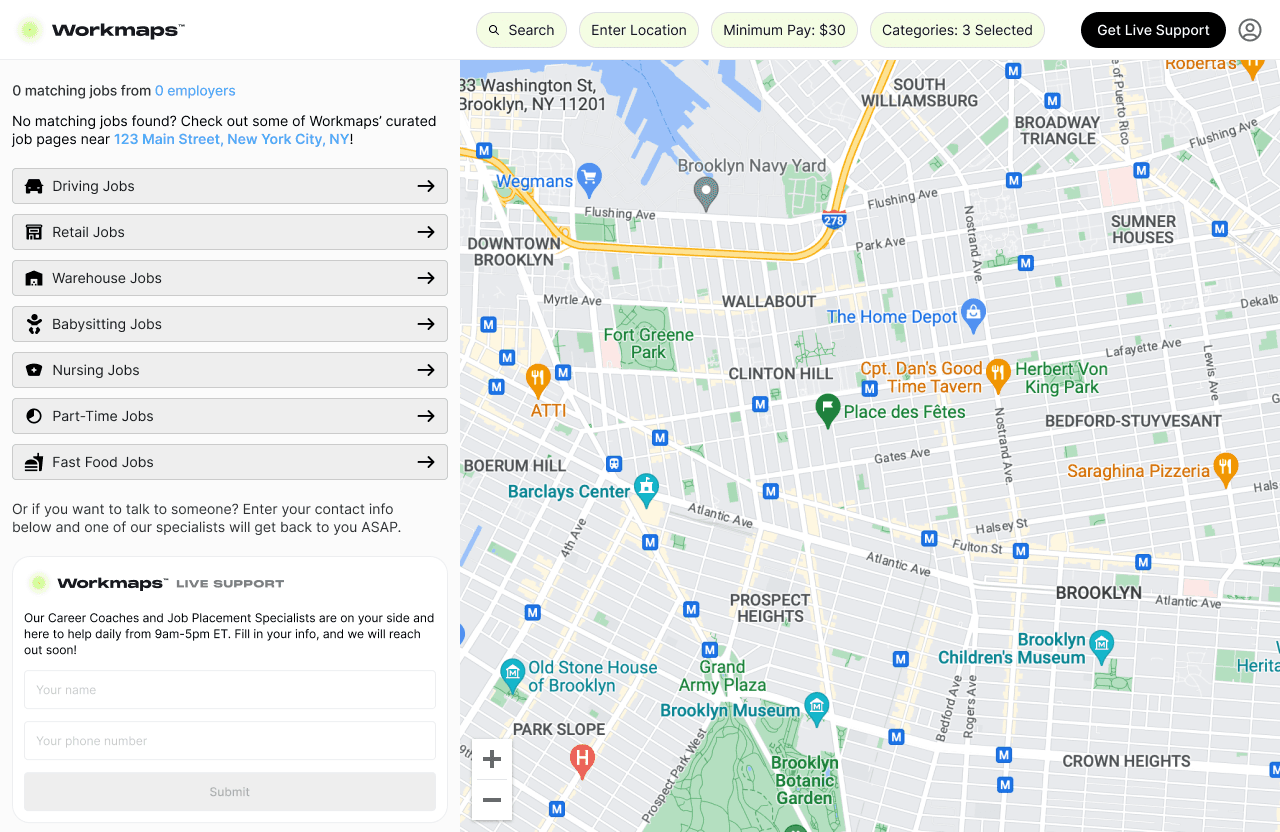Select the Brooklyn Navy Yard map pin

706,192
